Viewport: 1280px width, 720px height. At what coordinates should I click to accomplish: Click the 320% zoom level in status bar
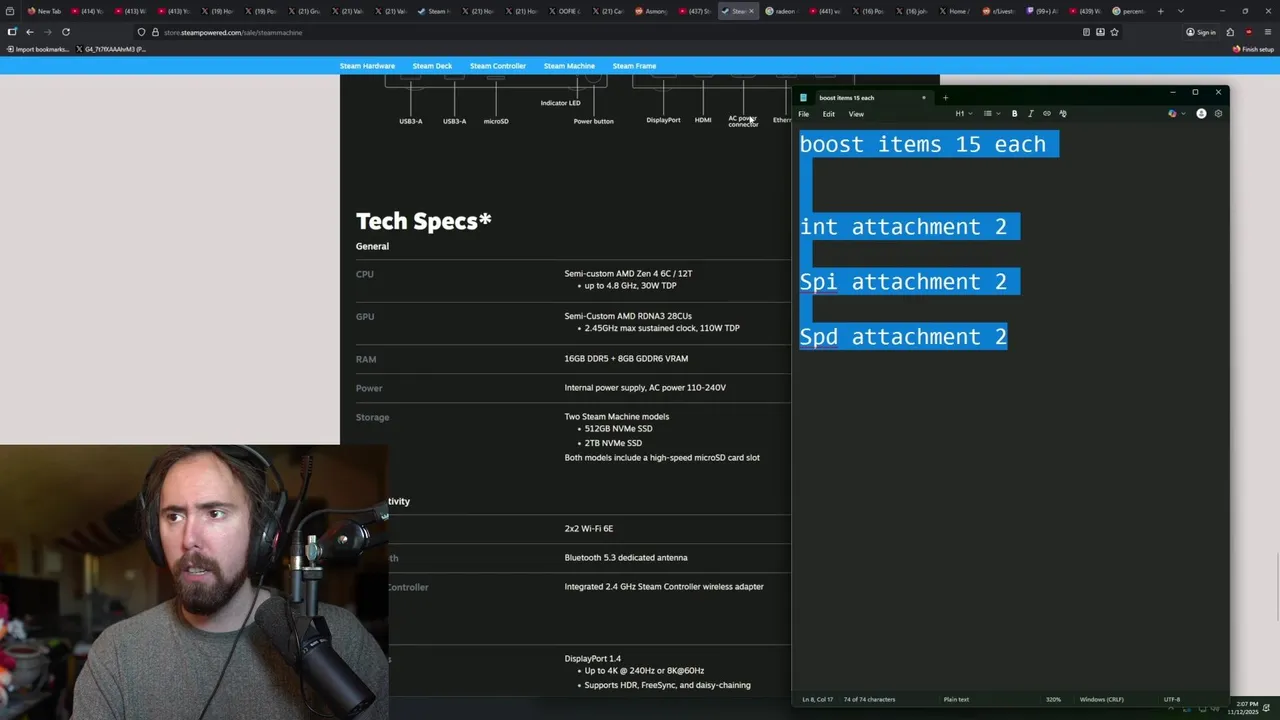coord(1053,699)
